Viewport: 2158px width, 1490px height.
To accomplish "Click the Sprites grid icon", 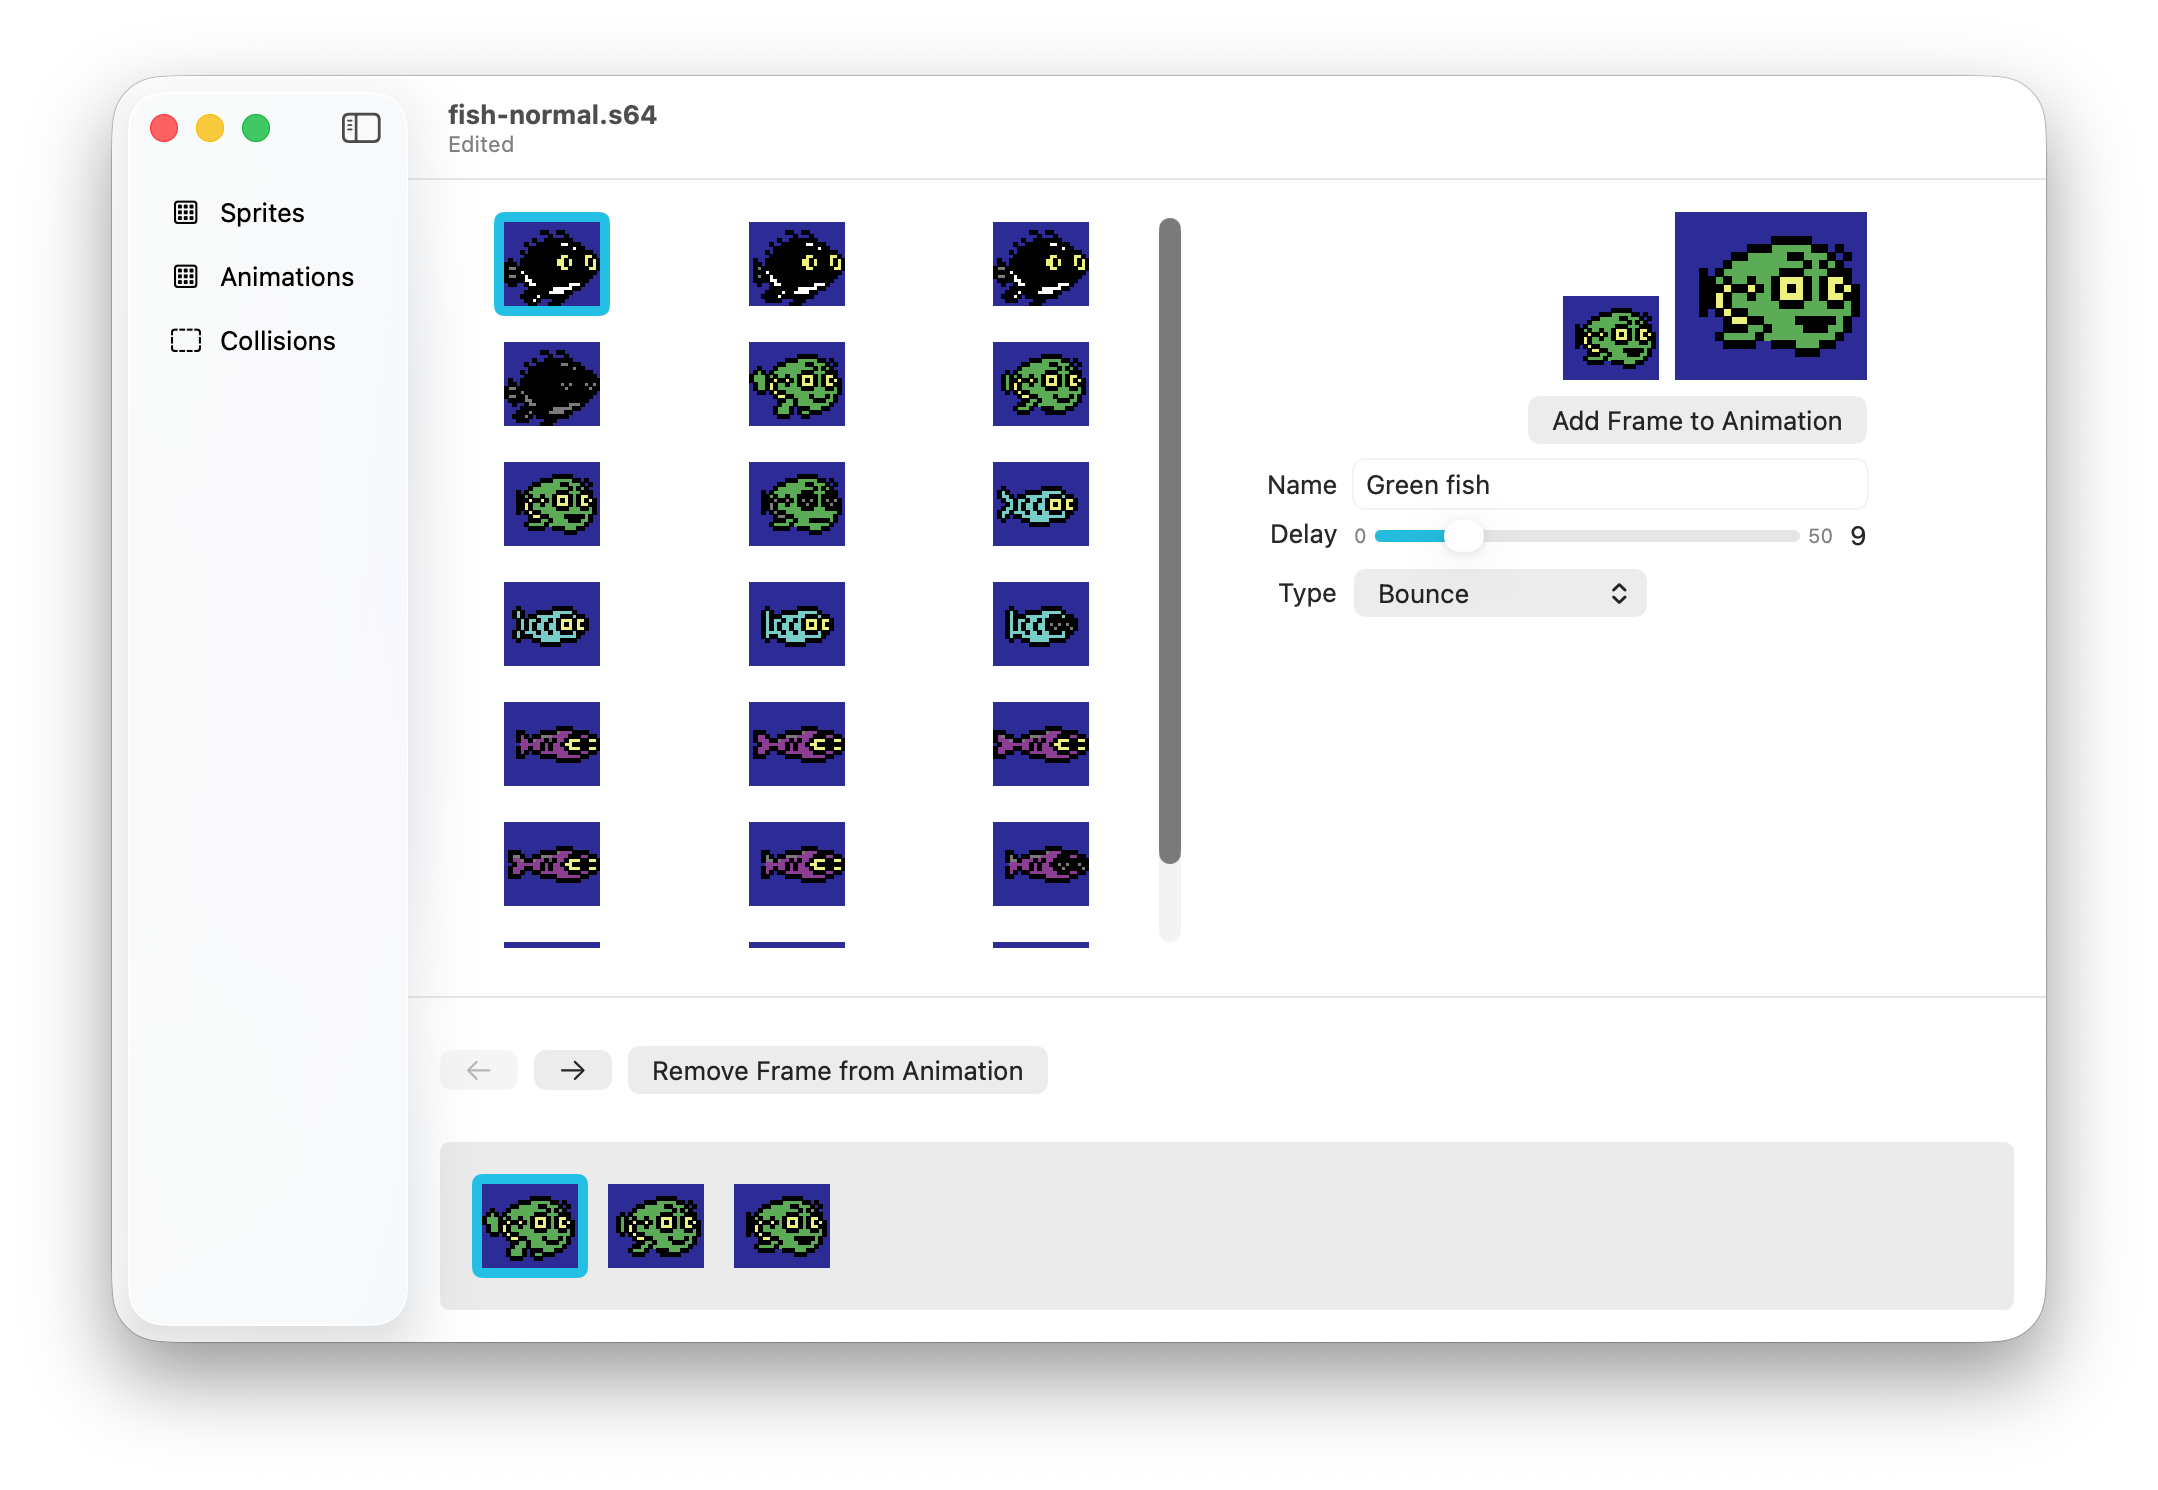I will pyautogui.click(x=186, y=213).
